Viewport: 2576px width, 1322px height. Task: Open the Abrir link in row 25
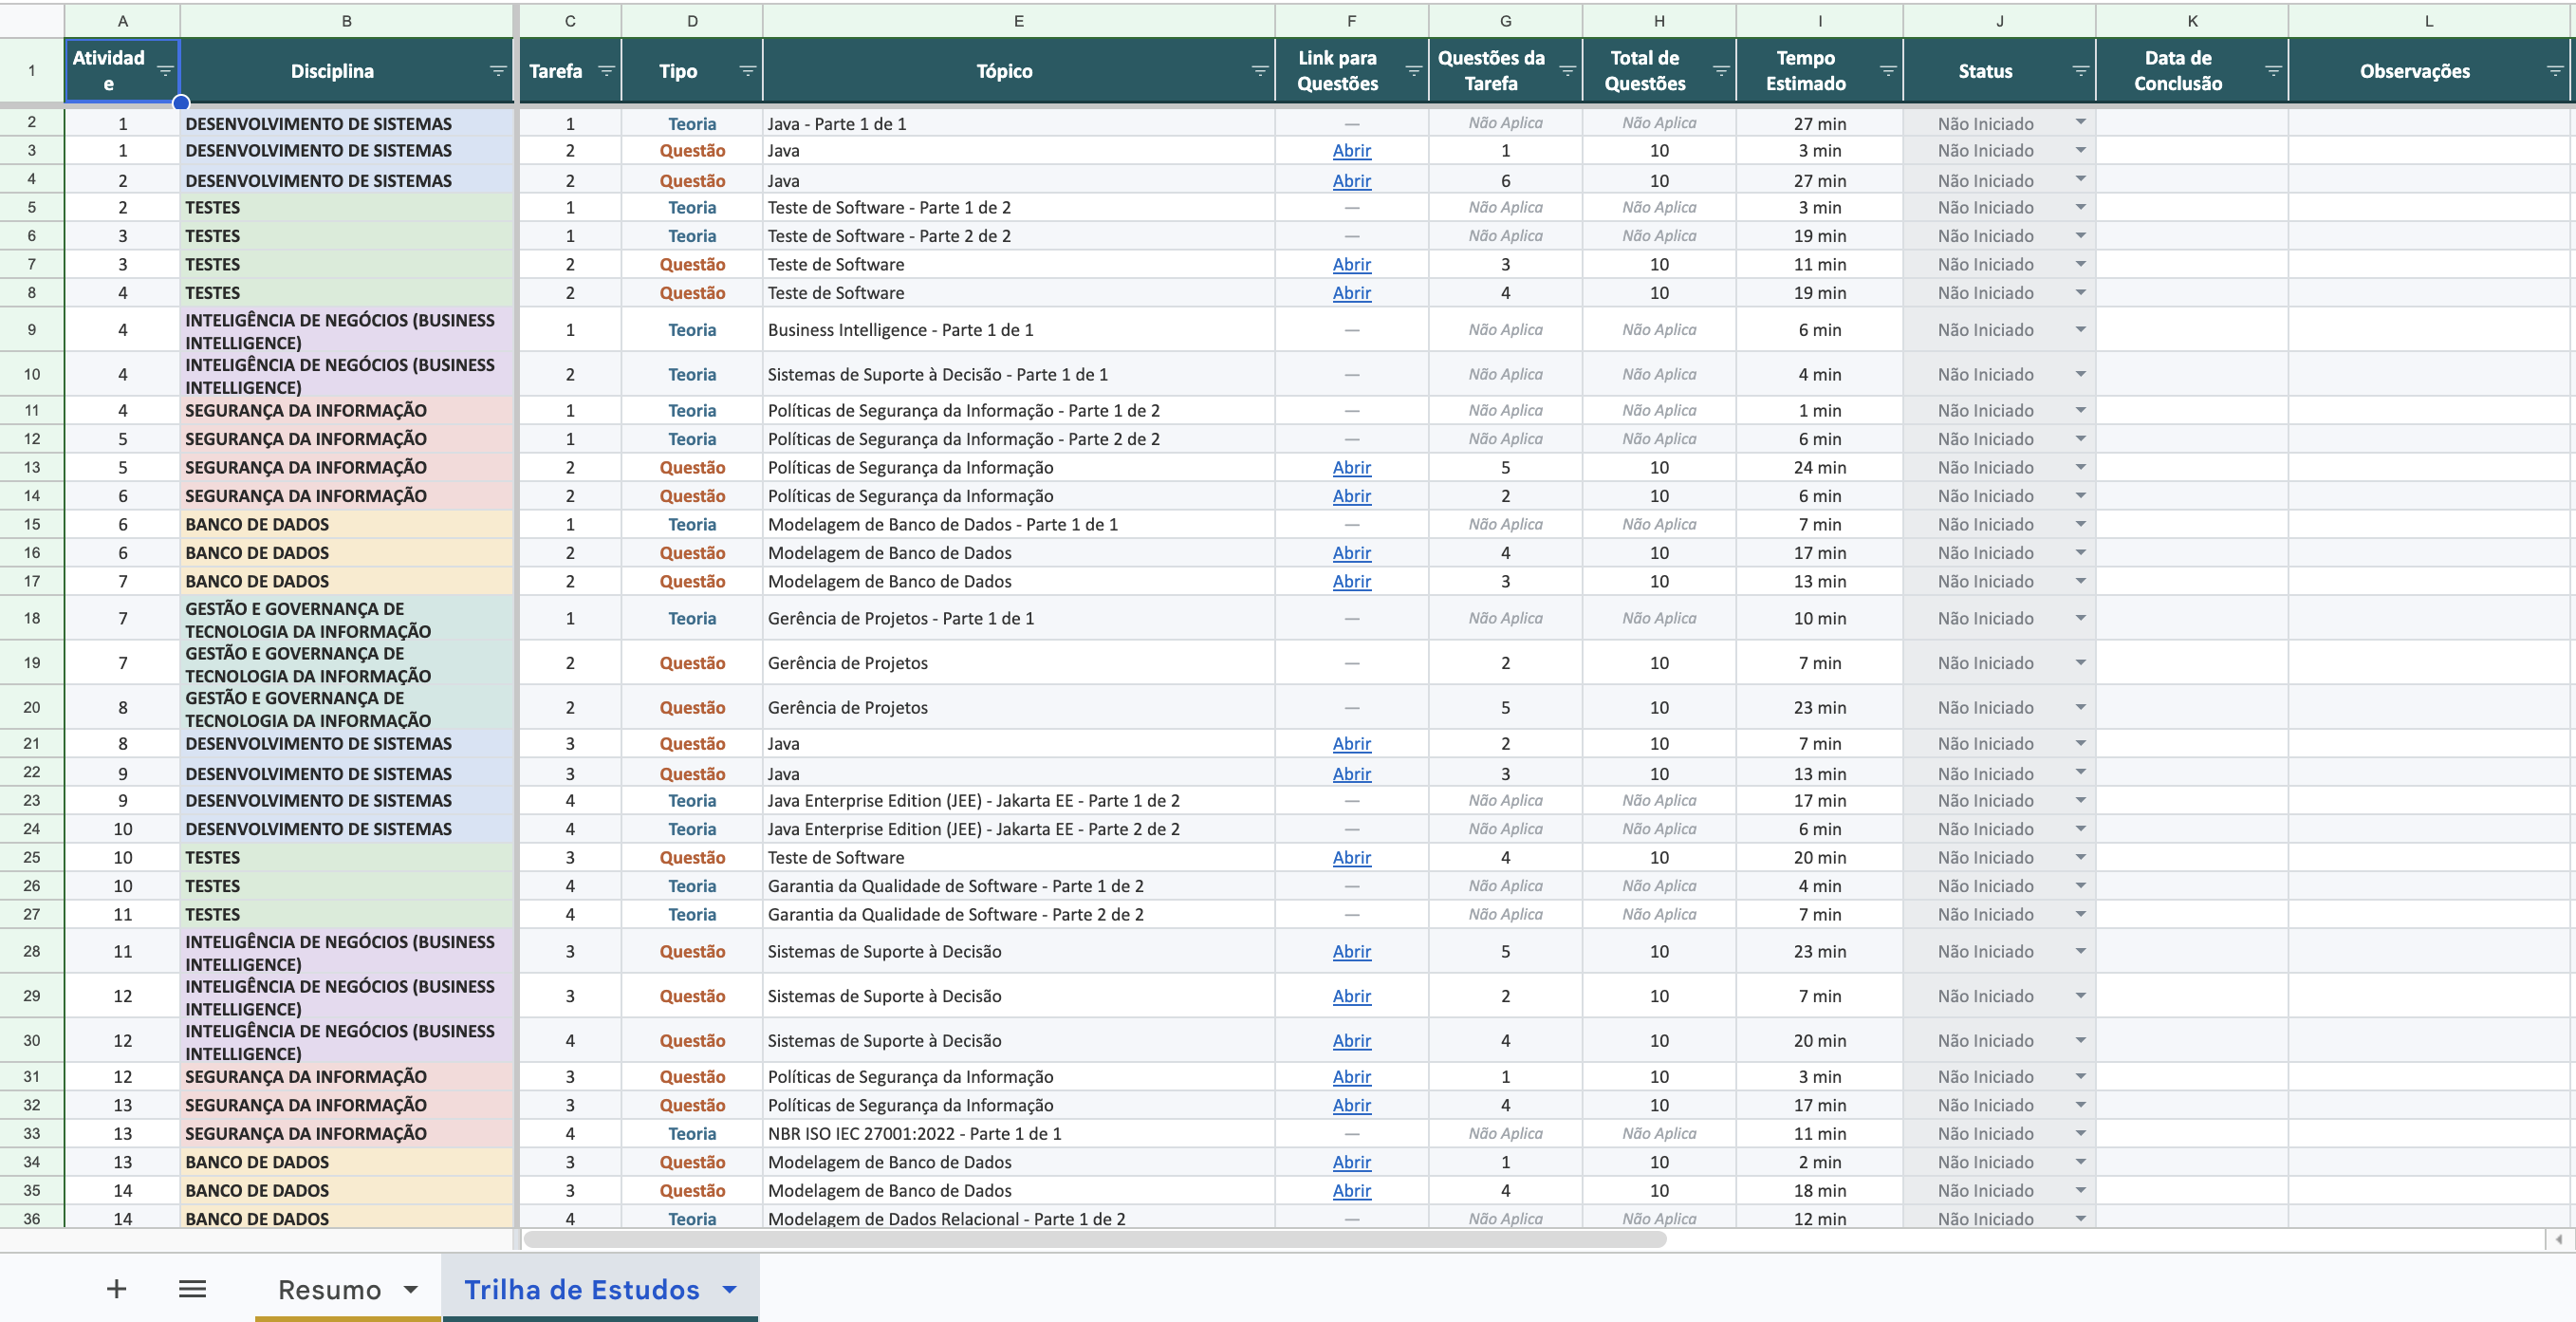pos(1351,858)
